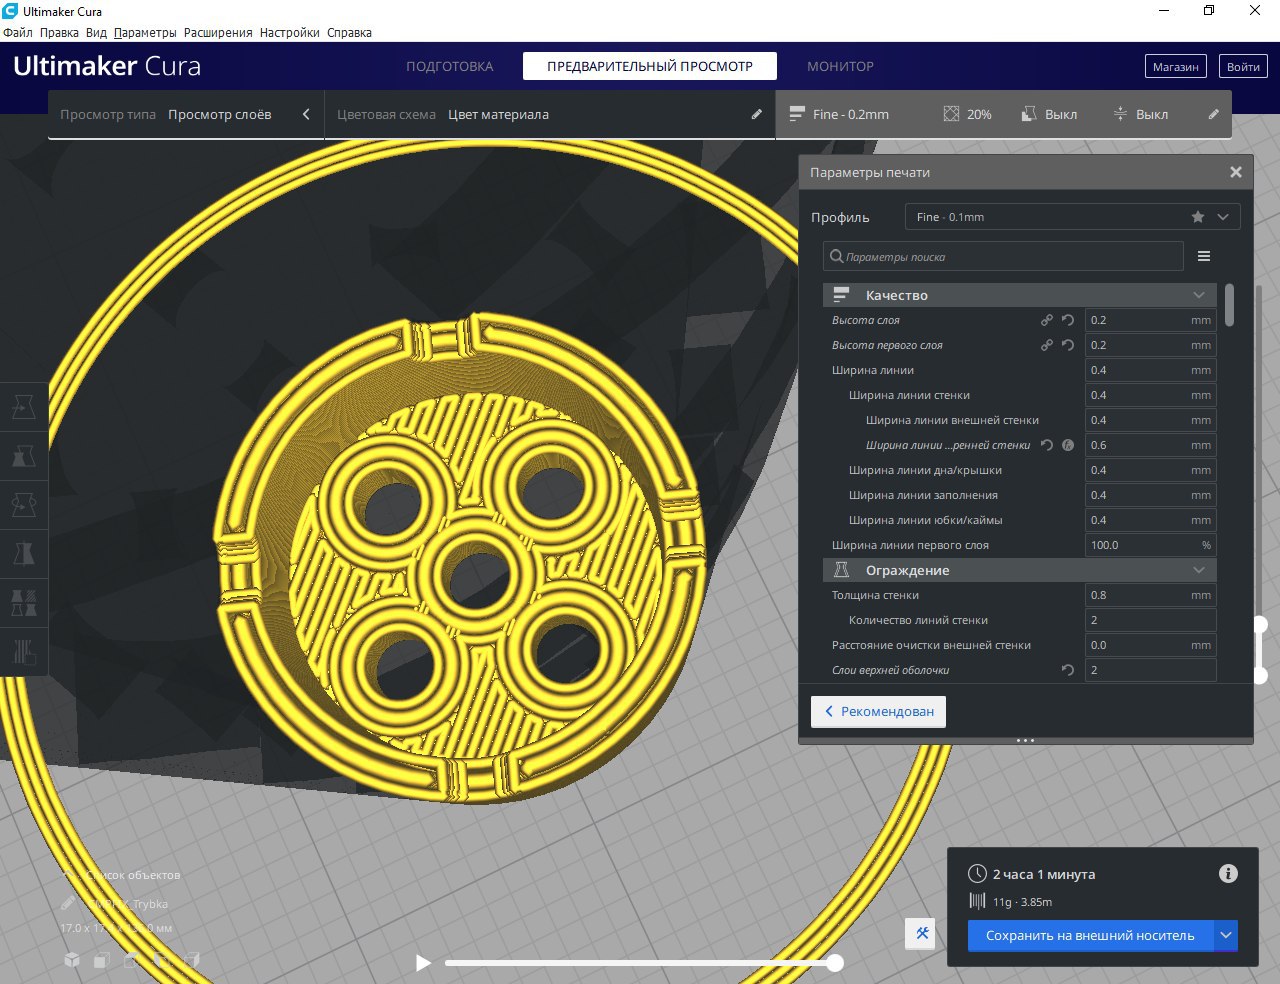Click the pencil icon to rename the job
This screenshot has width=1280, height=984.
click(68, 903)
